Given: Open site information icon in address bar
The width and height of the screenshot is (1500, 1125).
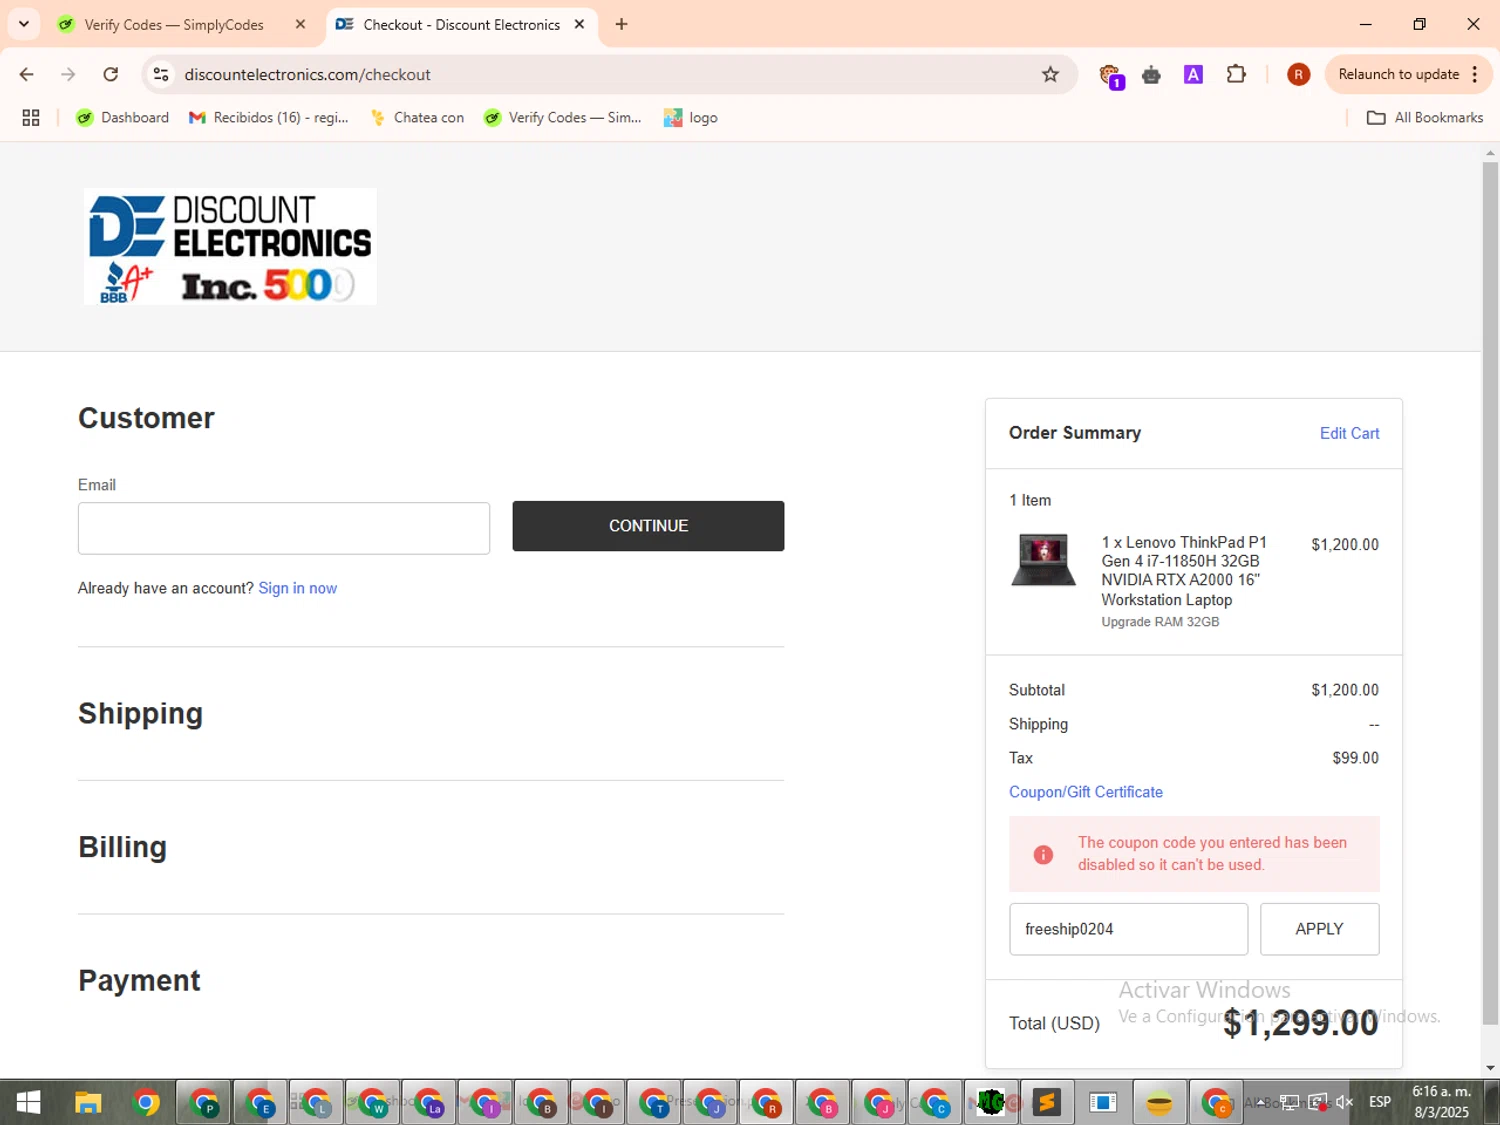Looking at the screenshot, I should click(161, 74).
